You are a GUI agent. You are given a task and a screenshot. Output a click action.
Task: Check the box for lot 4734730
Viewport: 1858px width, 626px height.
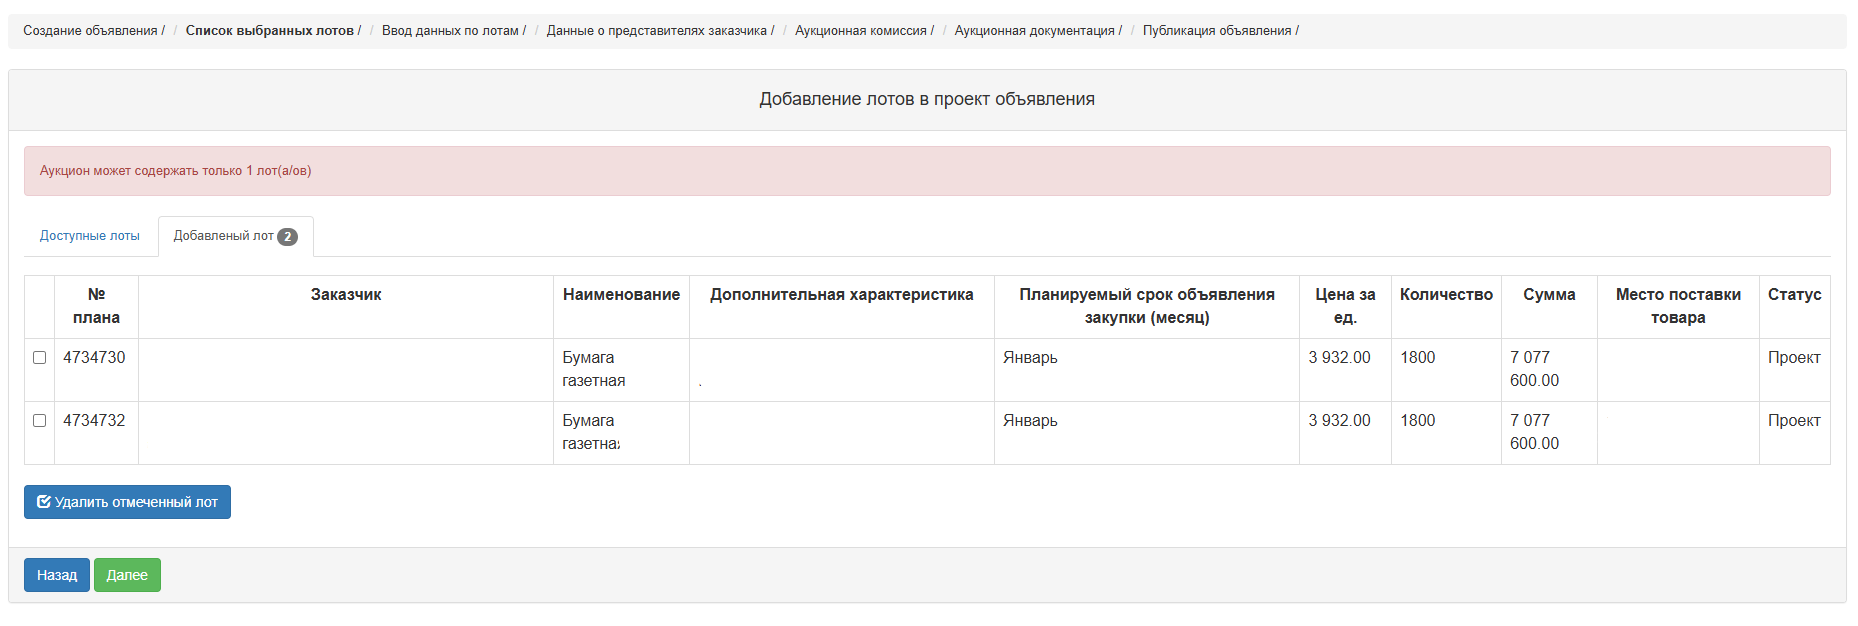click(x=40, y=358)
